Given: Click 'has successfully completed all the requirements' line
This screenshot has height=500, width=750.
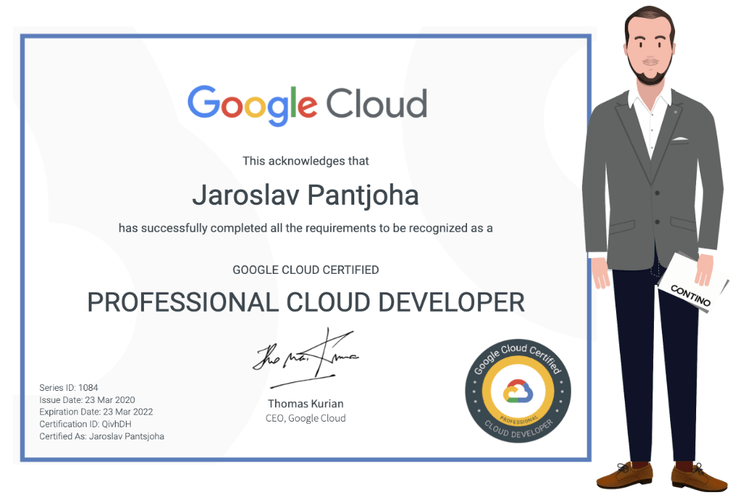Looking at the screenshot, I should pos(305,228).
